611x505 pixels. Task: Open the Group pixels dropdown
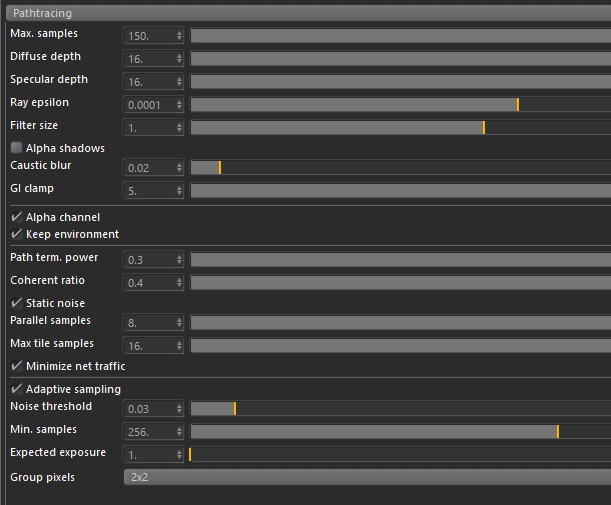click(x=366, y=477)
